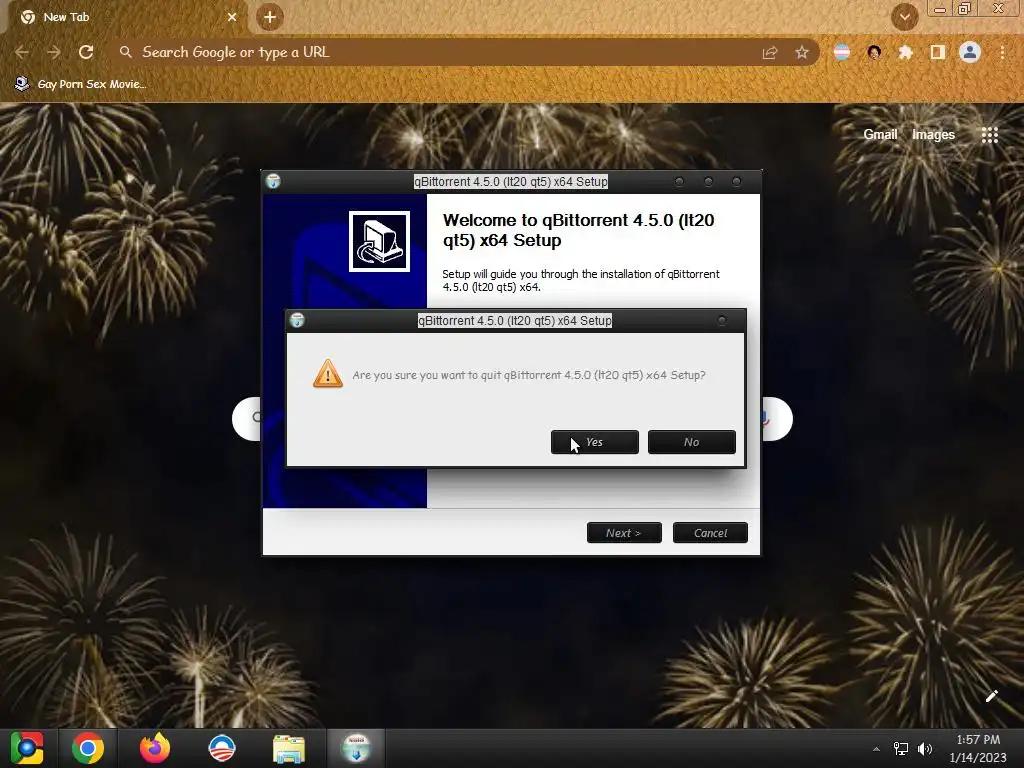The width and height of the screenshot is (1024, 768).
Task: Minimize the qBittorrent Setup window
Action: [x=679, y=182]
